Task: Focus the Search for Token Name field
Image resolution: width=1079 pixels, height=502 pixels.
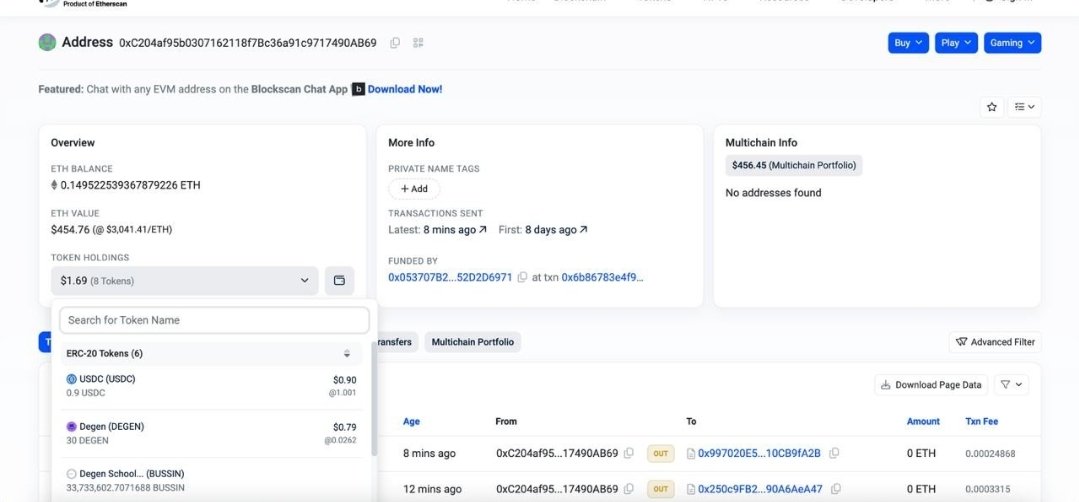Action: tap(215, 320)
